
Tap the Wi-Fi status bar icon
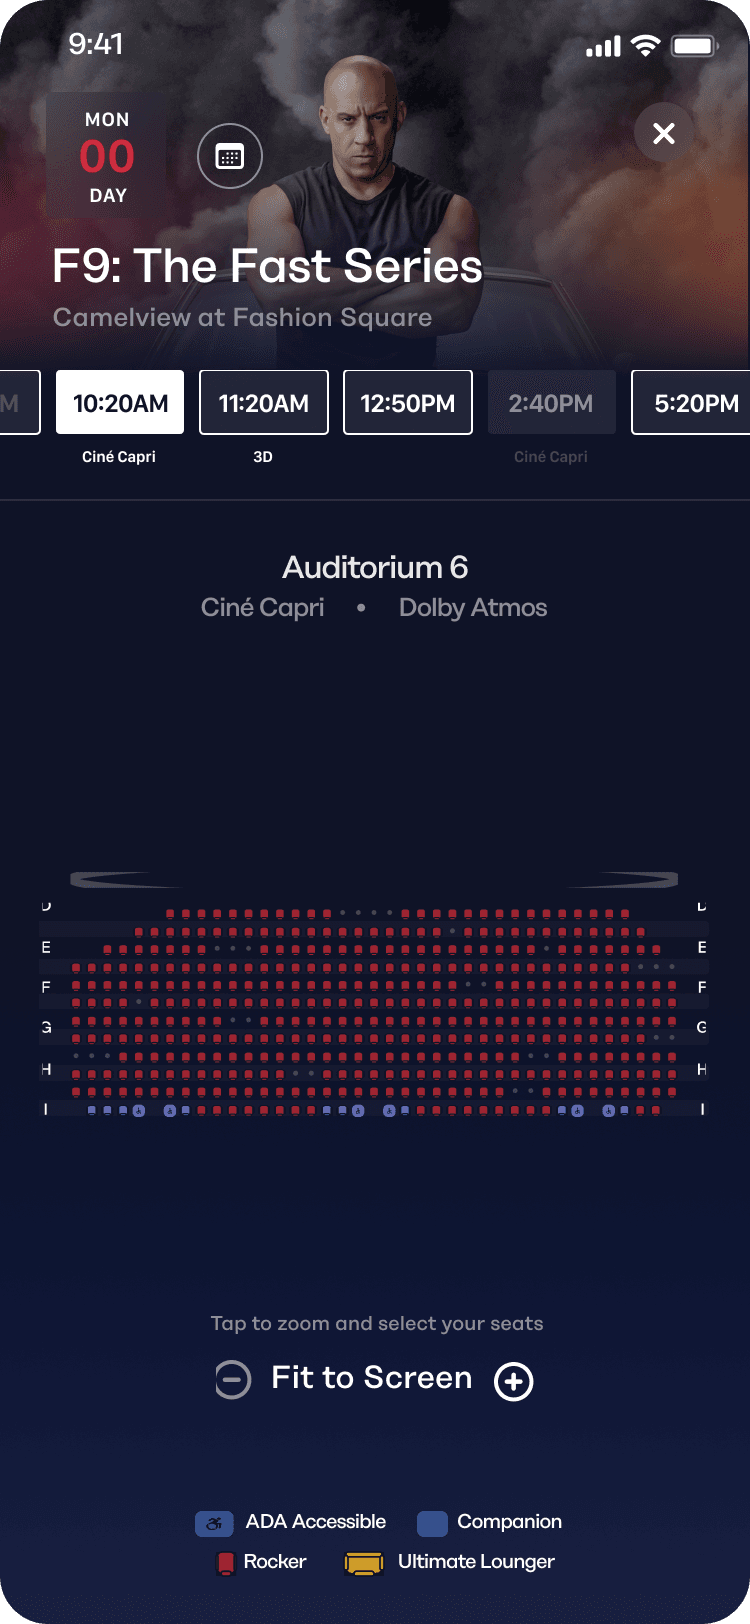(x=646, y=46)
